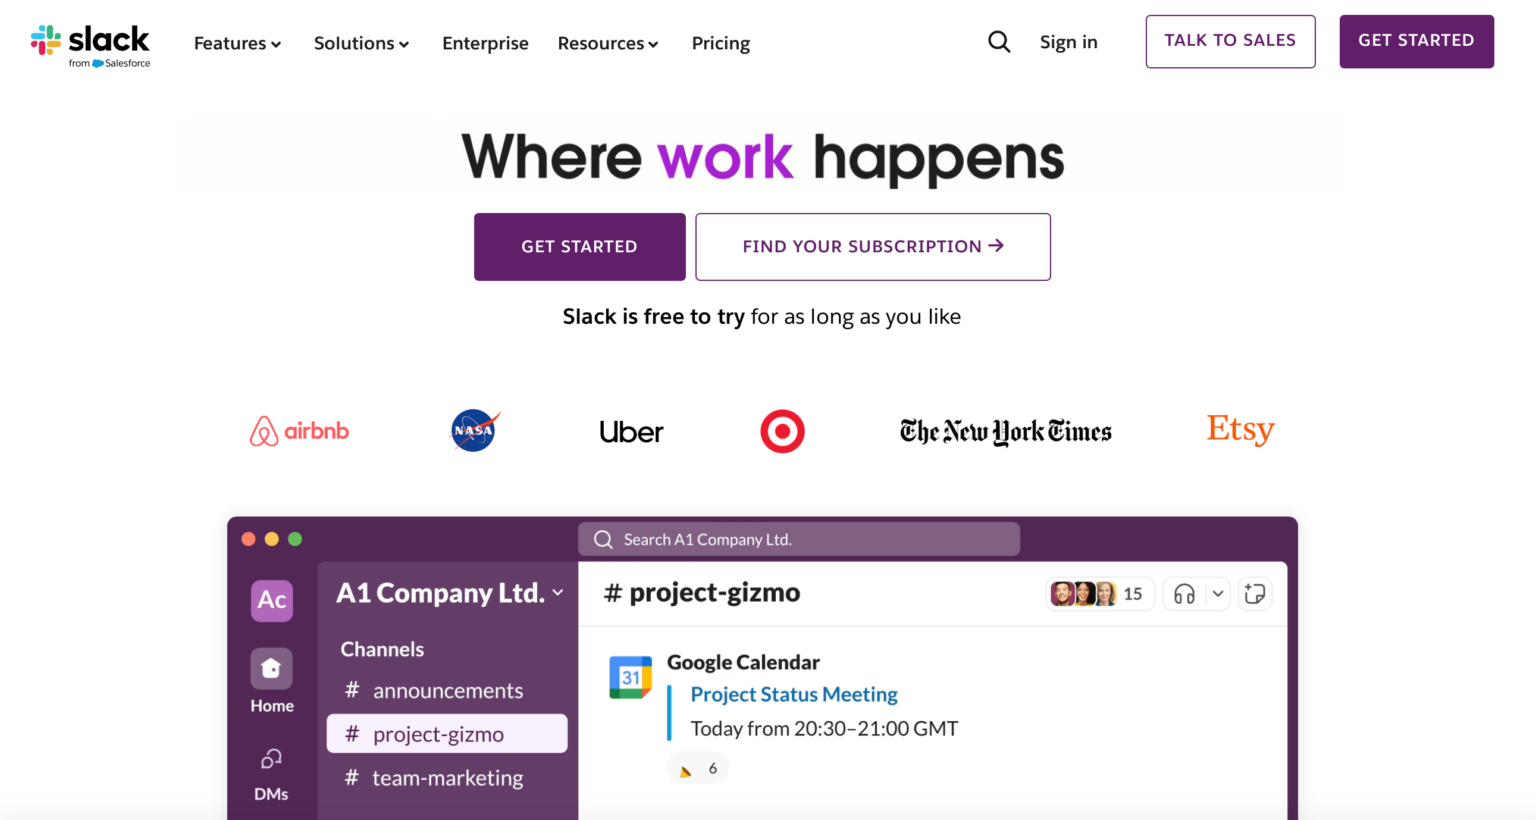Viewport: 1536px width, 820px height.
Task: Click the GET STARTED button
Action: (579, 246)
